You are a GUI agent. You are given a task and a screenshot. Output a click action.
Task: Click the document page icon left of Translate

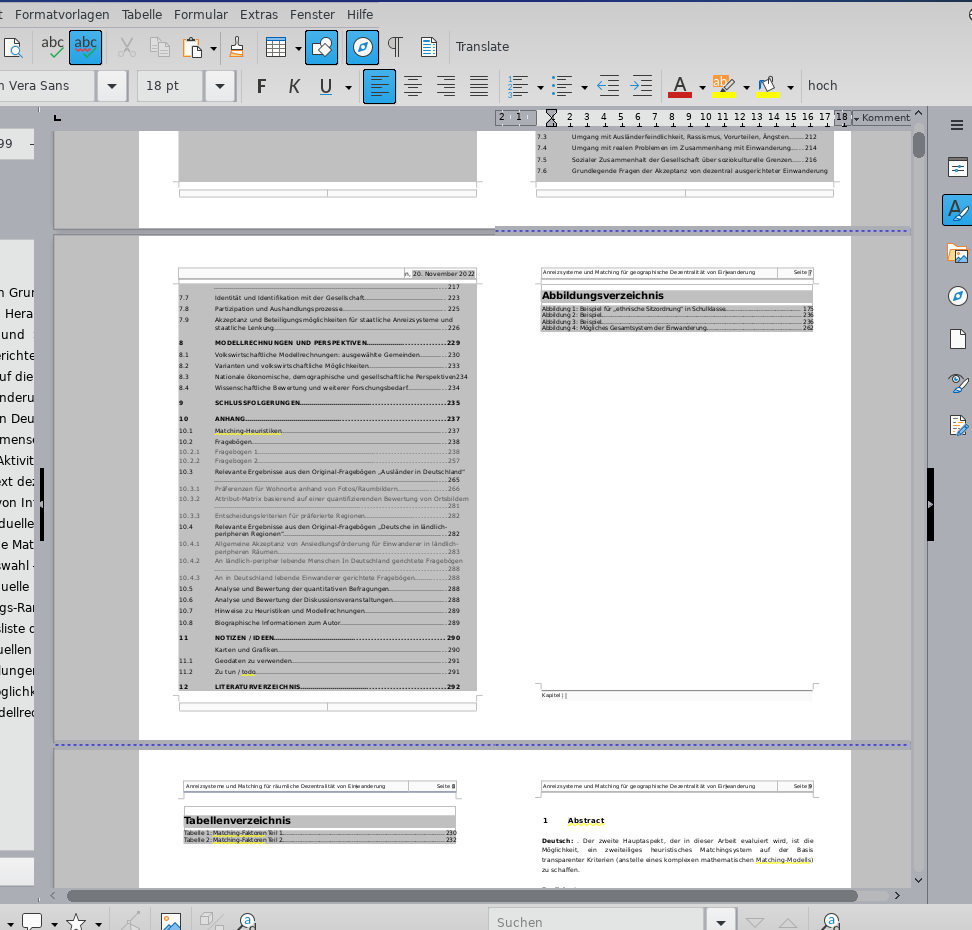coord(428,48)
